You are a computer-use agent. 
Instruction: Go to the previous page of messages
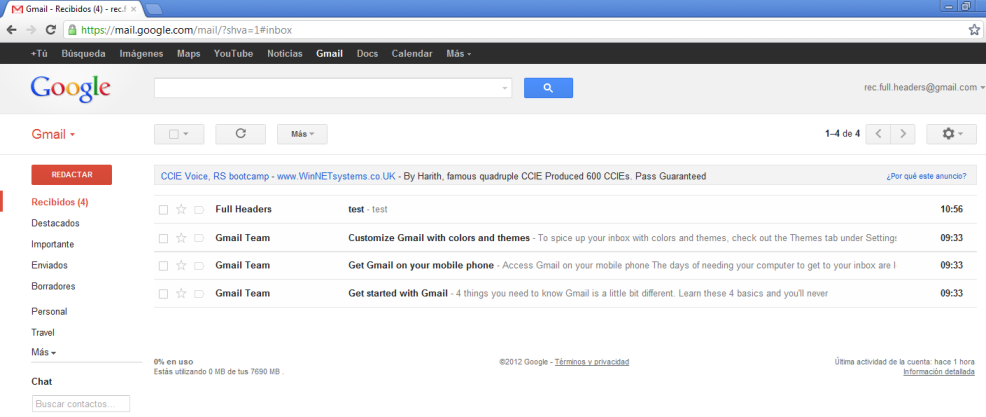(878, 134)
